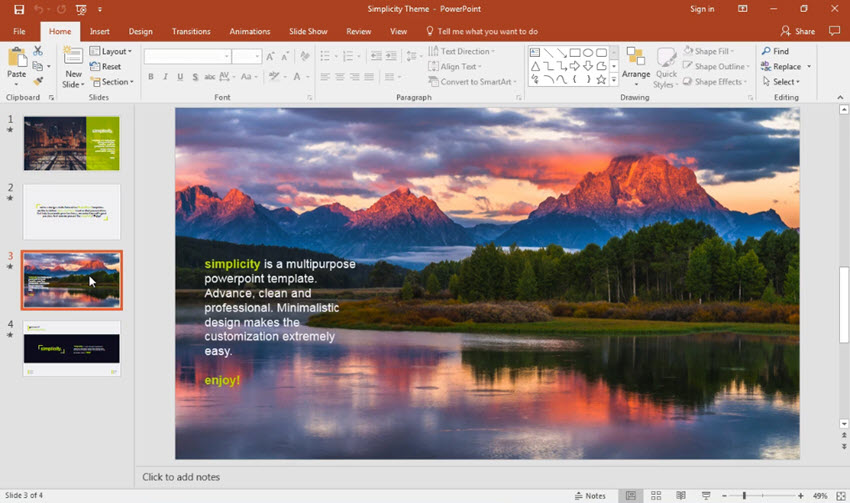Click the Zoom Out minus button
The width and height of the screenshot is (850, 503).
click(x=724, y=495)
